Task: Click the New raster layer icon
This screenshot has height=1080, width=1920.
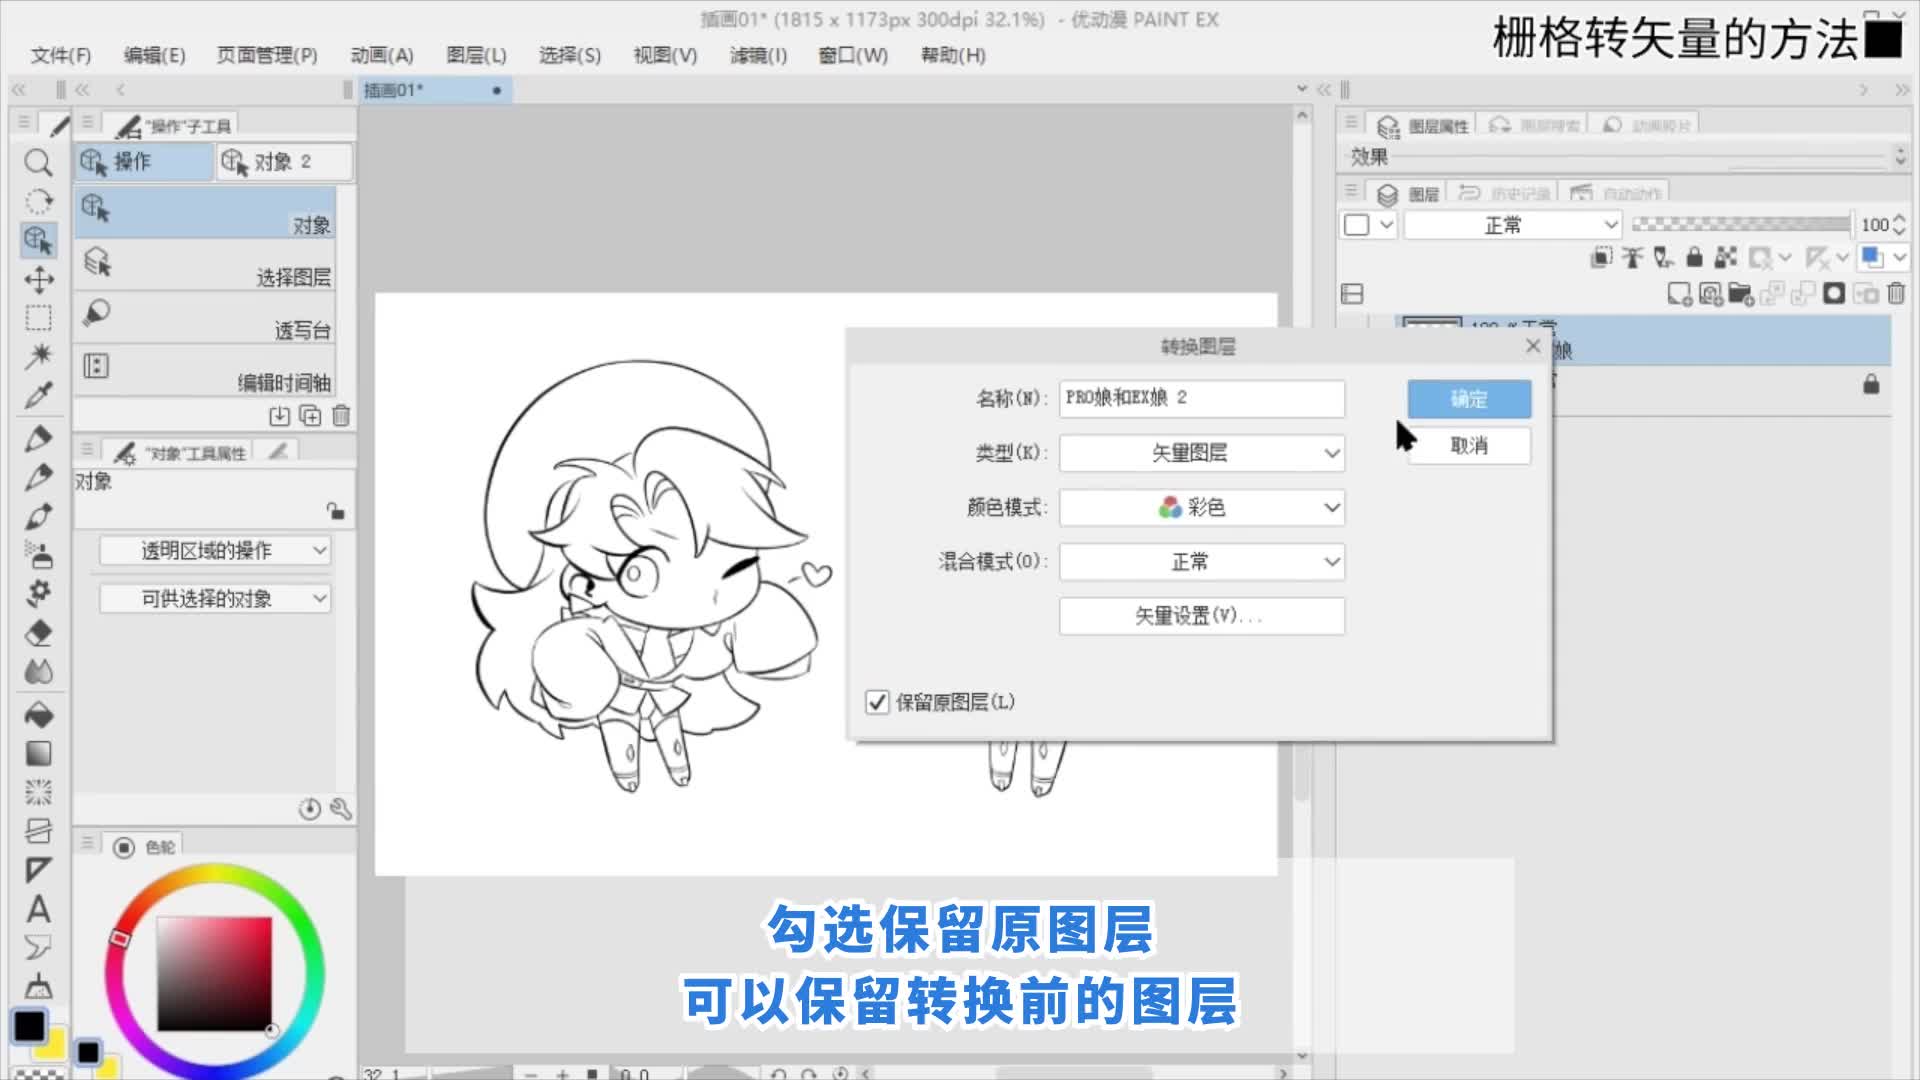Action: pyautogui.click(x=1679, y=294)
